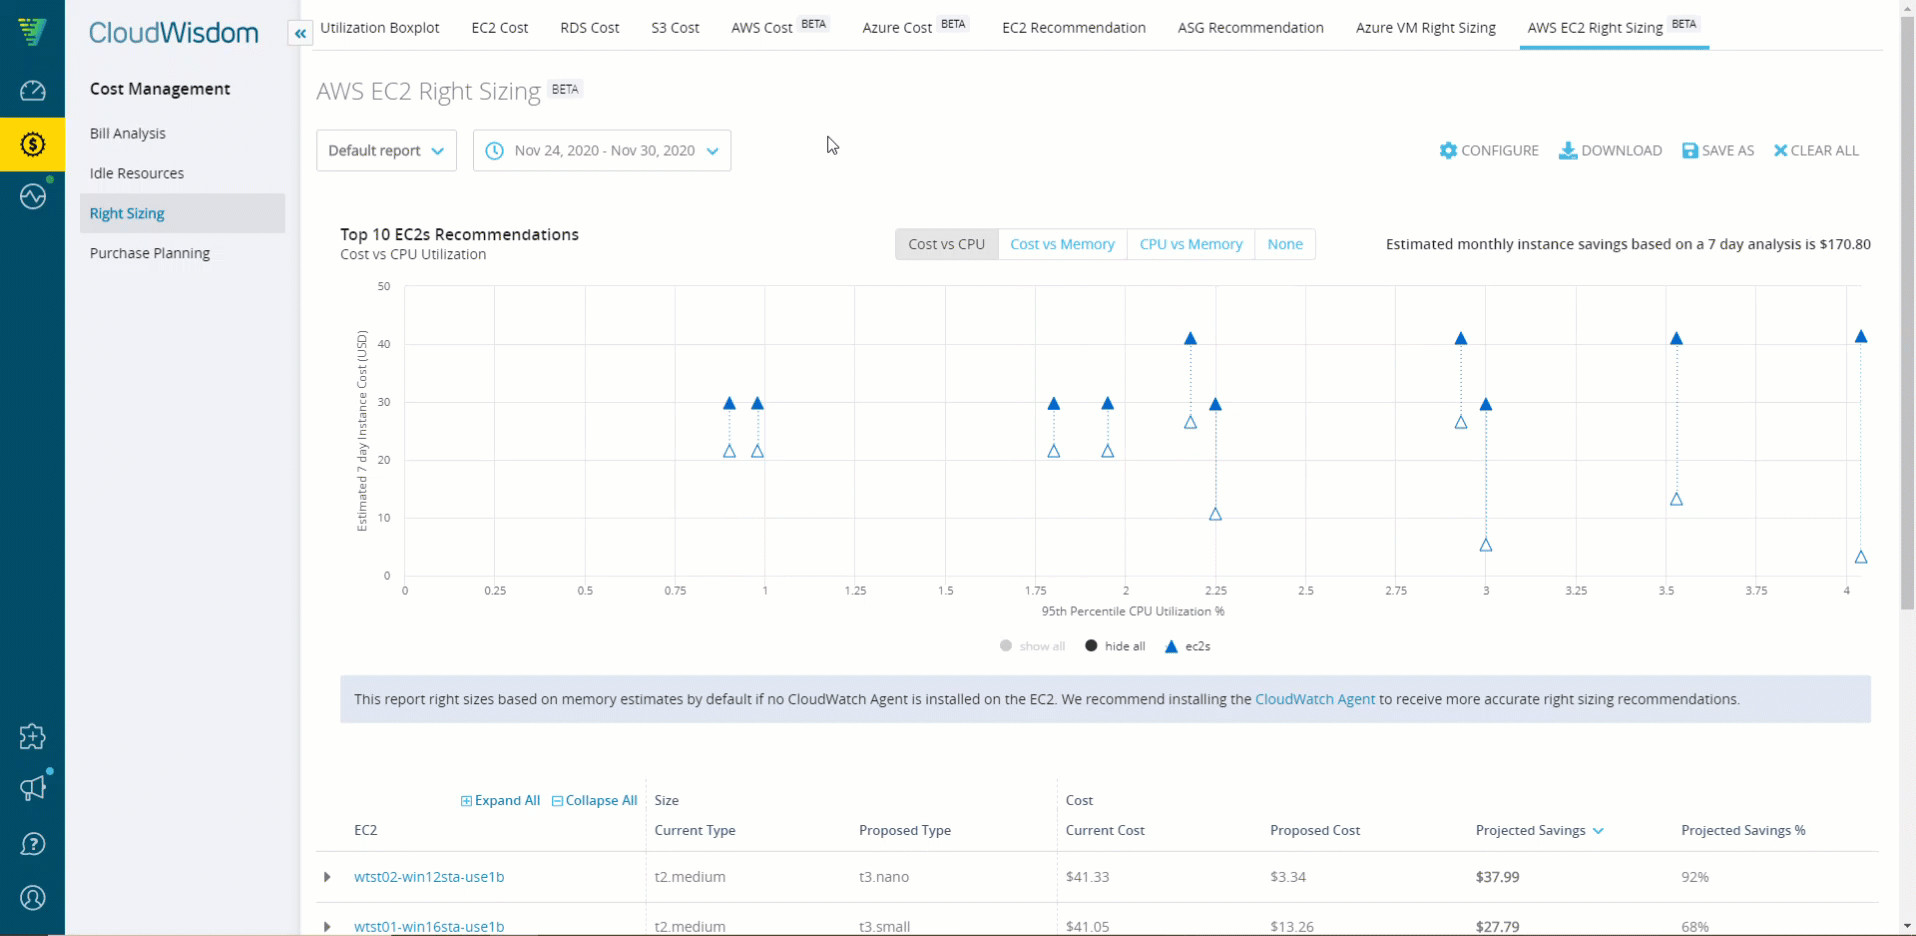Viewport: 1916px width, 936px height.
Task: Select the None chart view
Action: point(1285,244)
